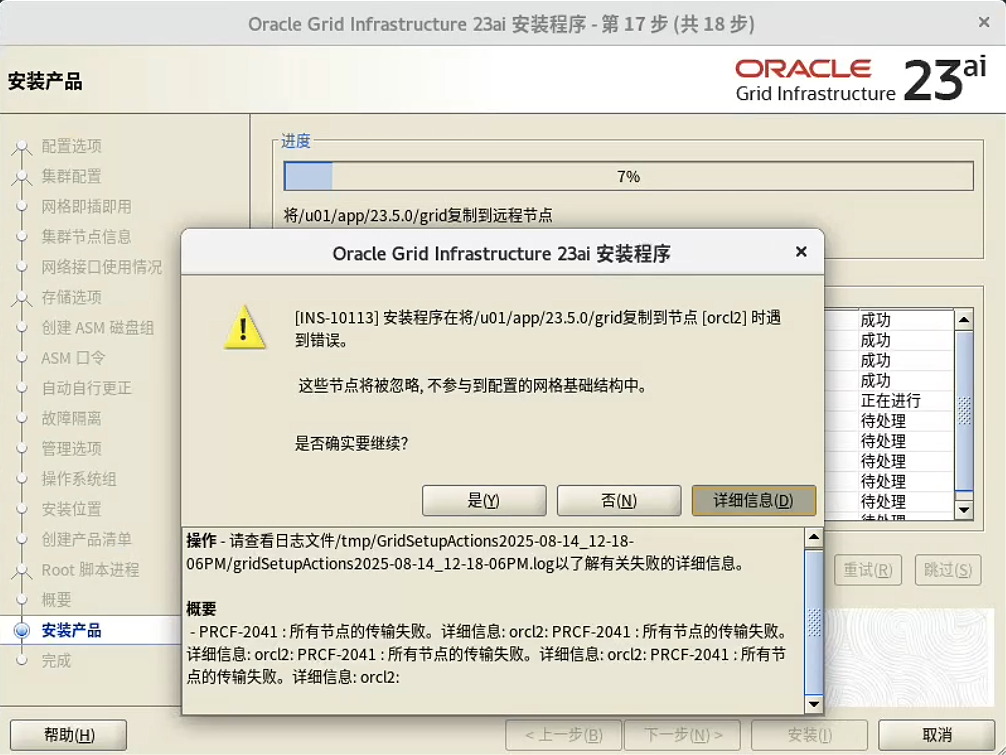Click 跳过(S) to skip the step
Image resolution: width=1006 pixels, height=755 pixels.
click(x=947, y=570)
